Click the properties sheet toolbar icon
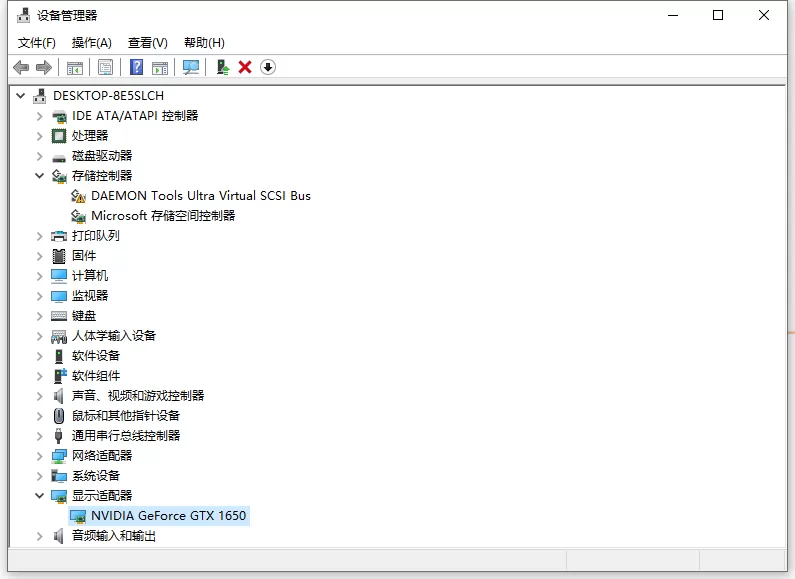The height and width of the screenshot is (579, 795). [x=105, y=67]
